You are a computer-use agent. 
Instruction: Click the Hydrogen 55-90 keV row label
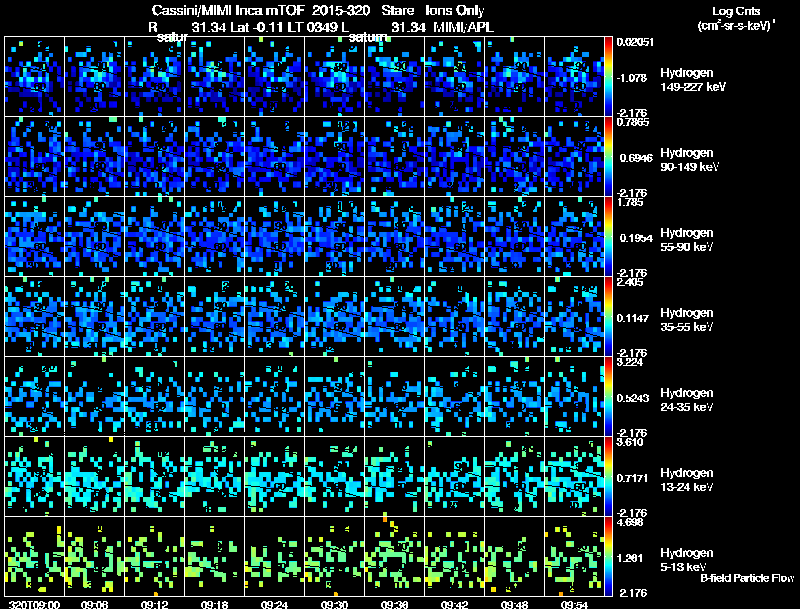[x=687, y=240]
